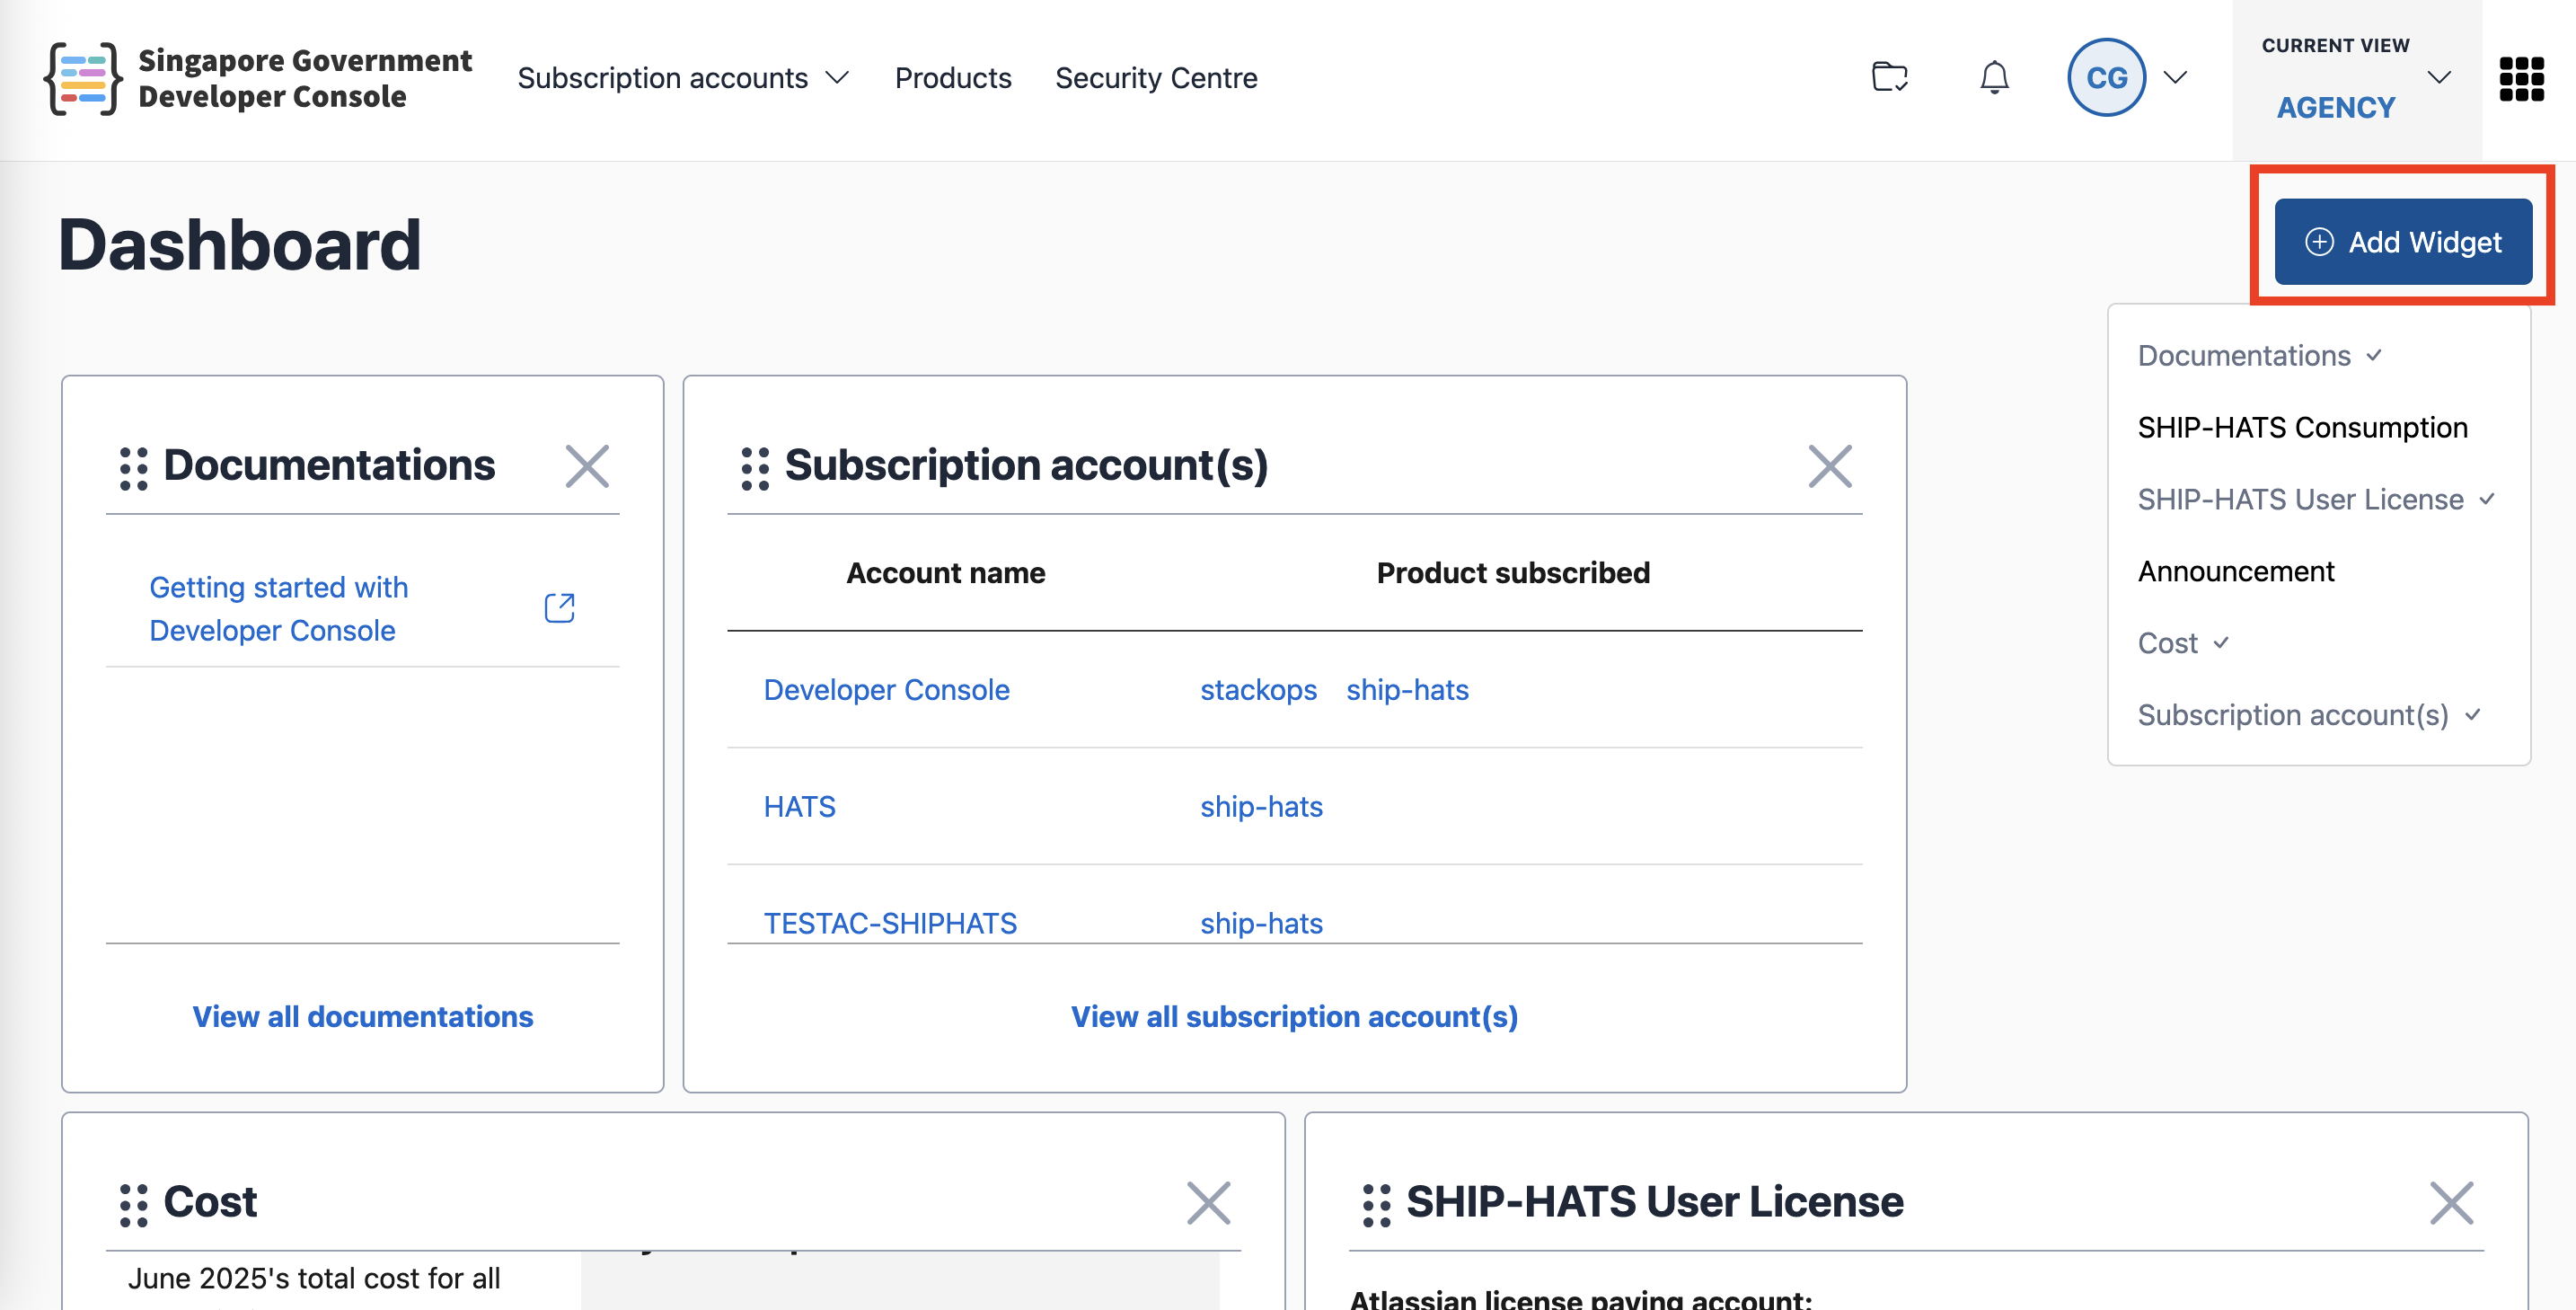The image size is (2576, 1310).
Task: Enable SHIP-HATS Consumption widget
Action: [2302, 428]
